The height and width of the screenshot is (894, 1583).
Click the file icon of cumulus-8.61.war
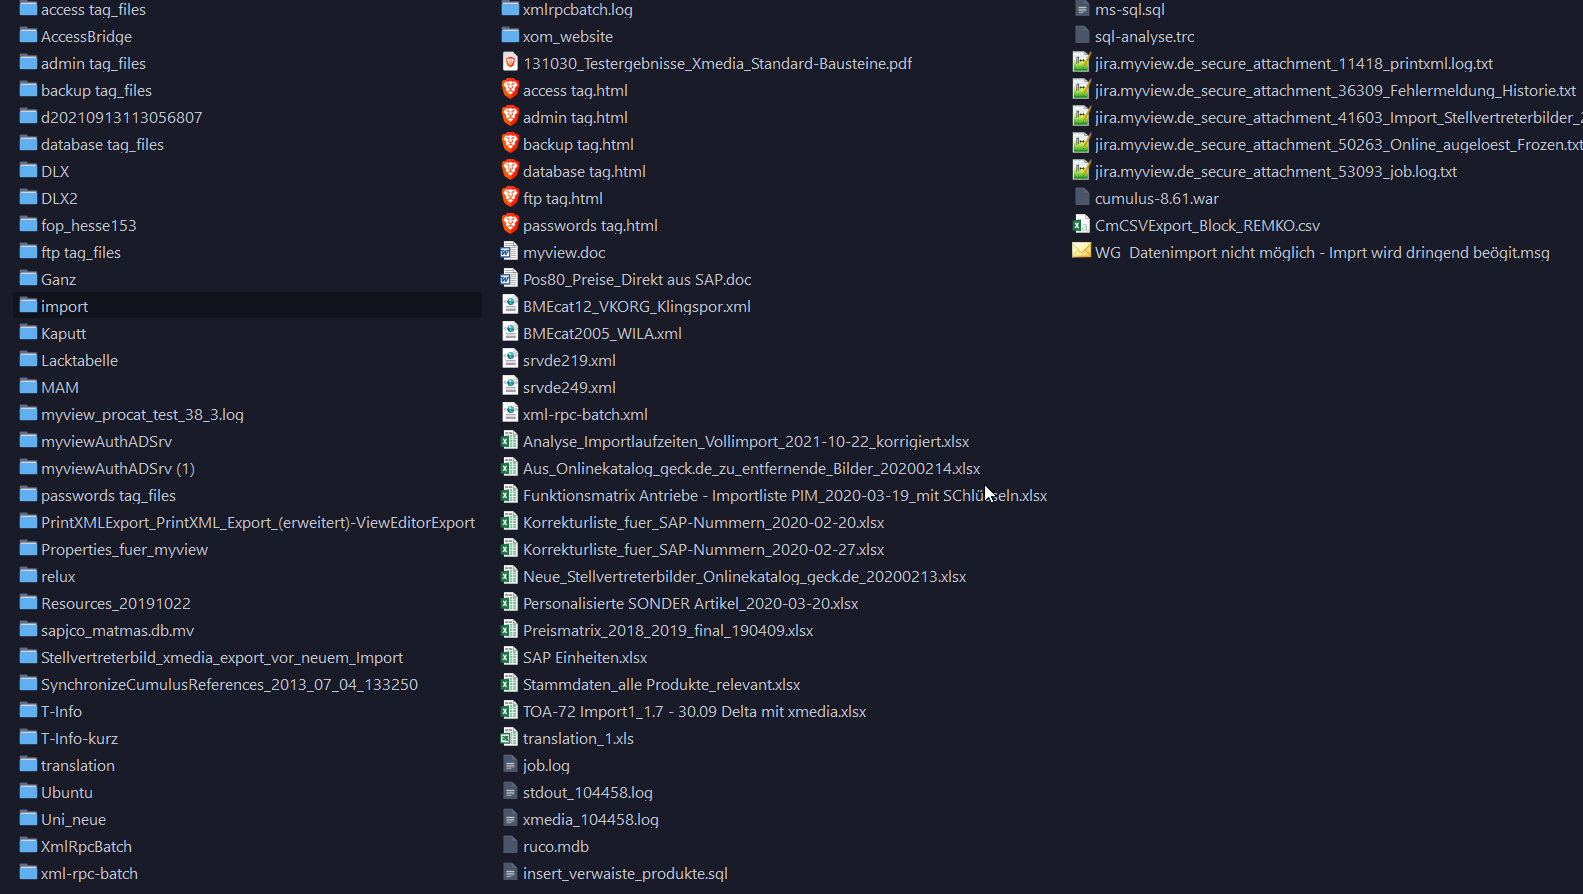(x=1081, y=198)
